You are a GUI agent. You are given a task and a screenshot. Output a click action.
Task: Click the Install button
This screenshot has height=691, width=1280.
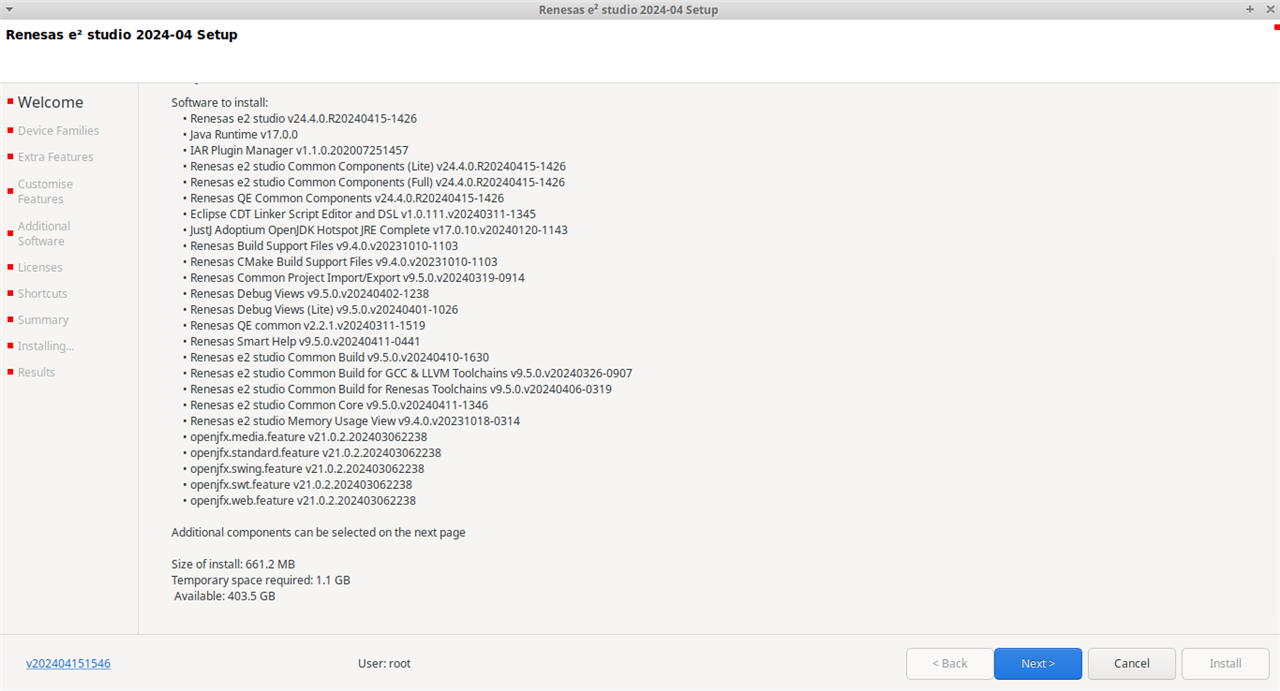click(1225, 663)
